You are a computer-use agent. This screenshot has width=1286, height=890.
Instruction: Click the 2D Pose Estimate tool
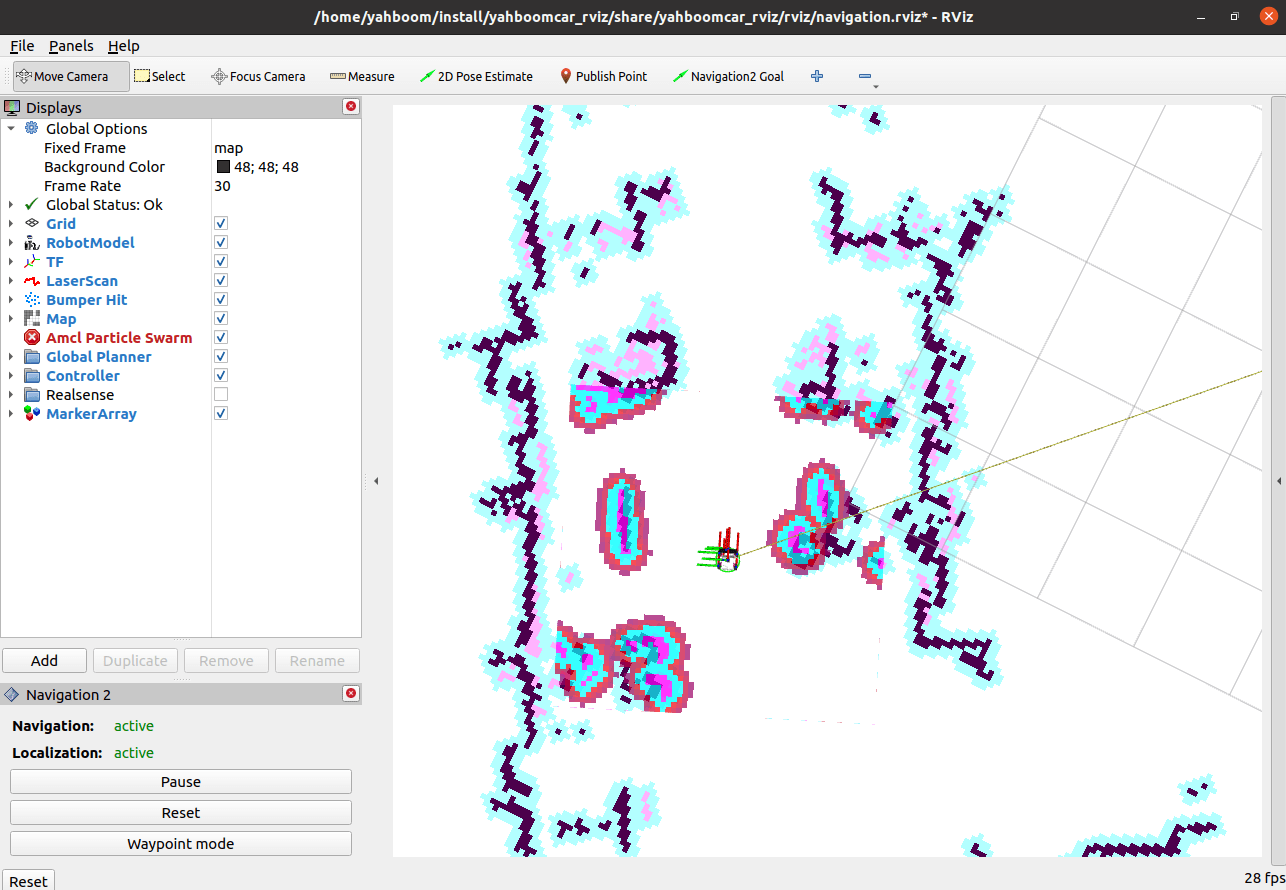[x=476, y=76]
